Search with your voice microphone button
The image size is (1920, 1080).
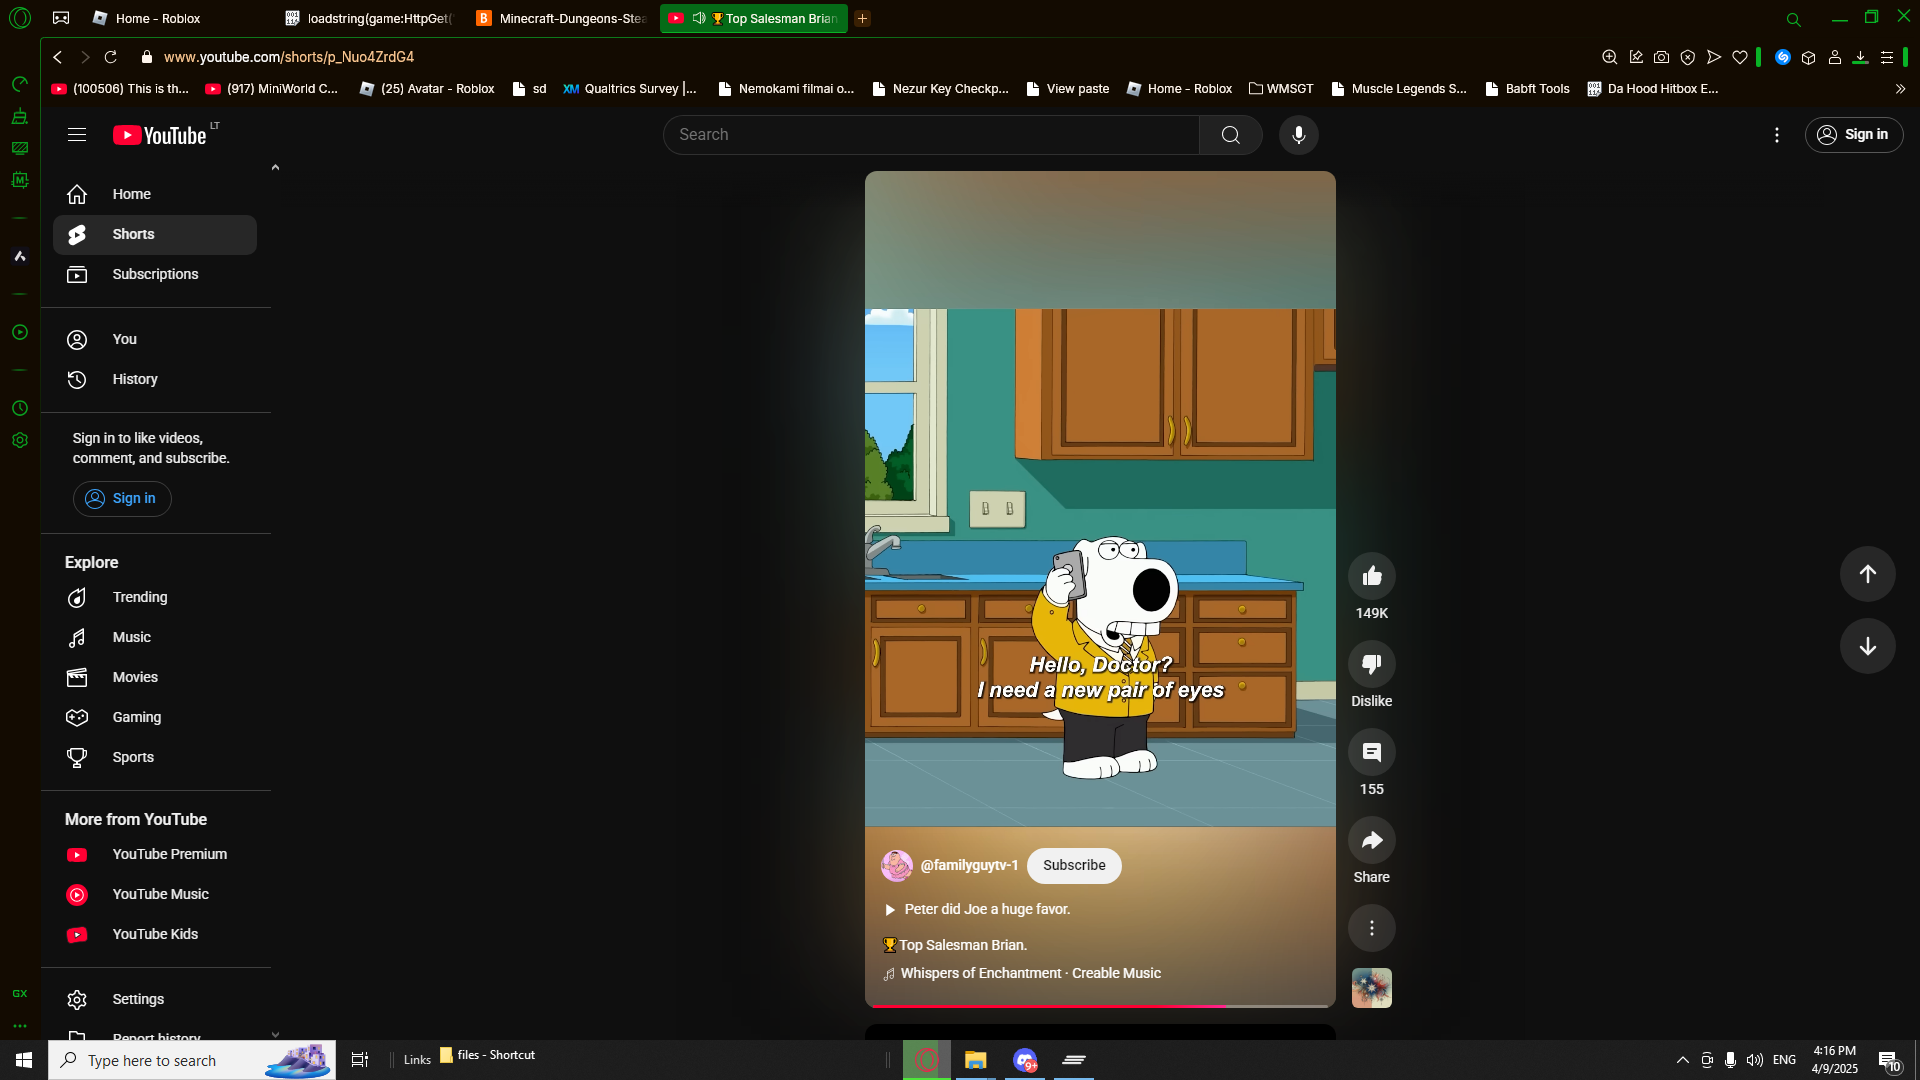coord(1299,135)
